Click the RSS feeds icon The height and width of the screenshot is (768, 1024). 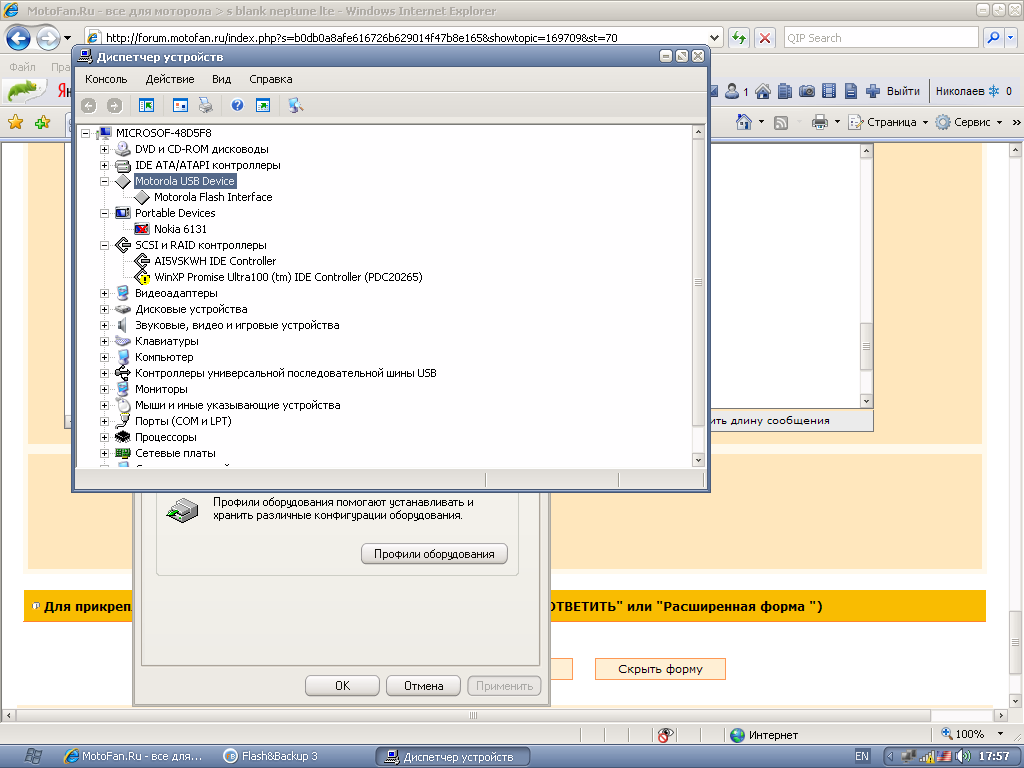click(781, 122)
